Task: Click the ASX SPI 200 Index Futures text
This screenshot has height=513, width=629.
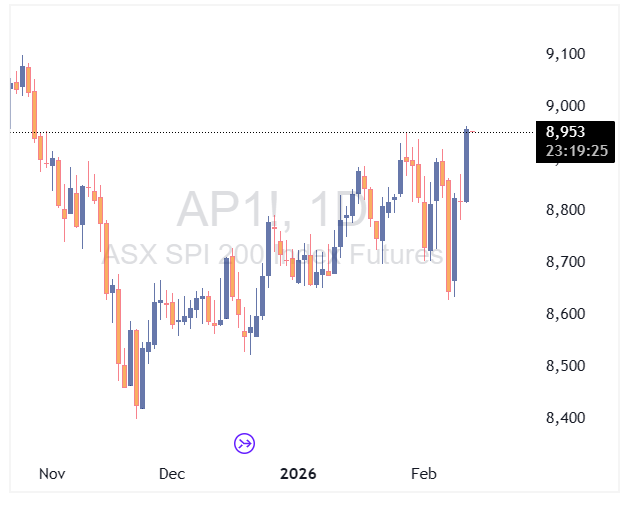Action: tap(272, 254)
